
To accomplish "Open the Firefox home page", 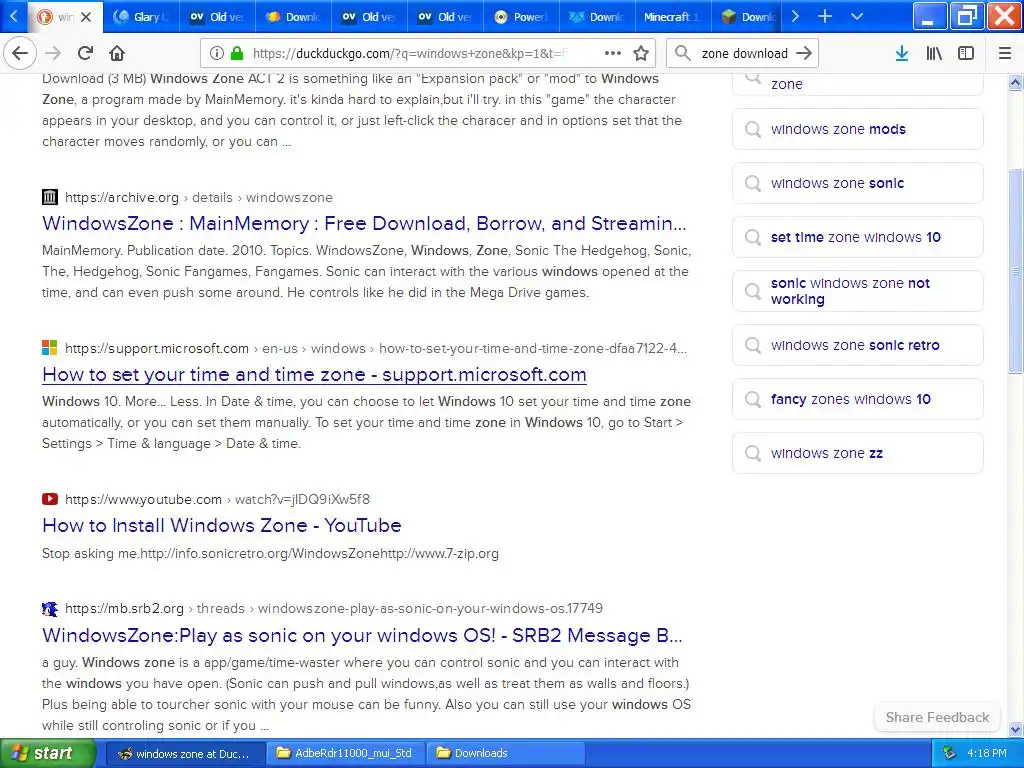I will [117, 53].
